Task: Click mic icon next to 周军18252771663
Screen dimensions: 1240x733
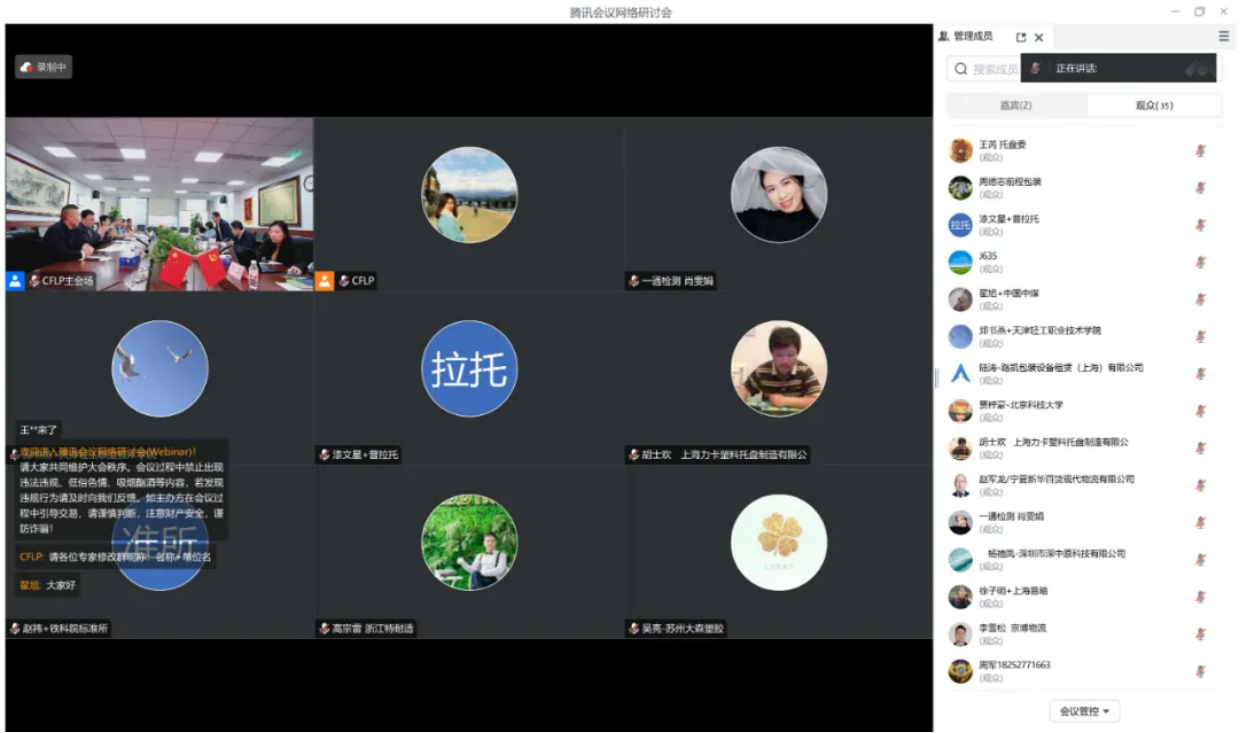Action: (1200, 671)
